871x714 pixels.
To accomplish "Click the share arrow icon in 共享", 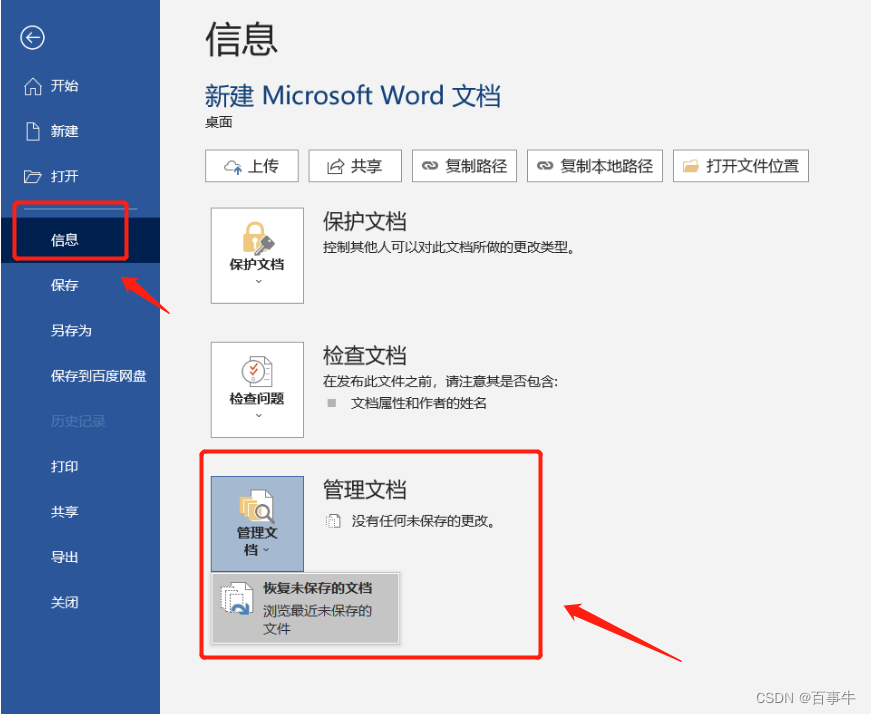I will pos(336,166).
